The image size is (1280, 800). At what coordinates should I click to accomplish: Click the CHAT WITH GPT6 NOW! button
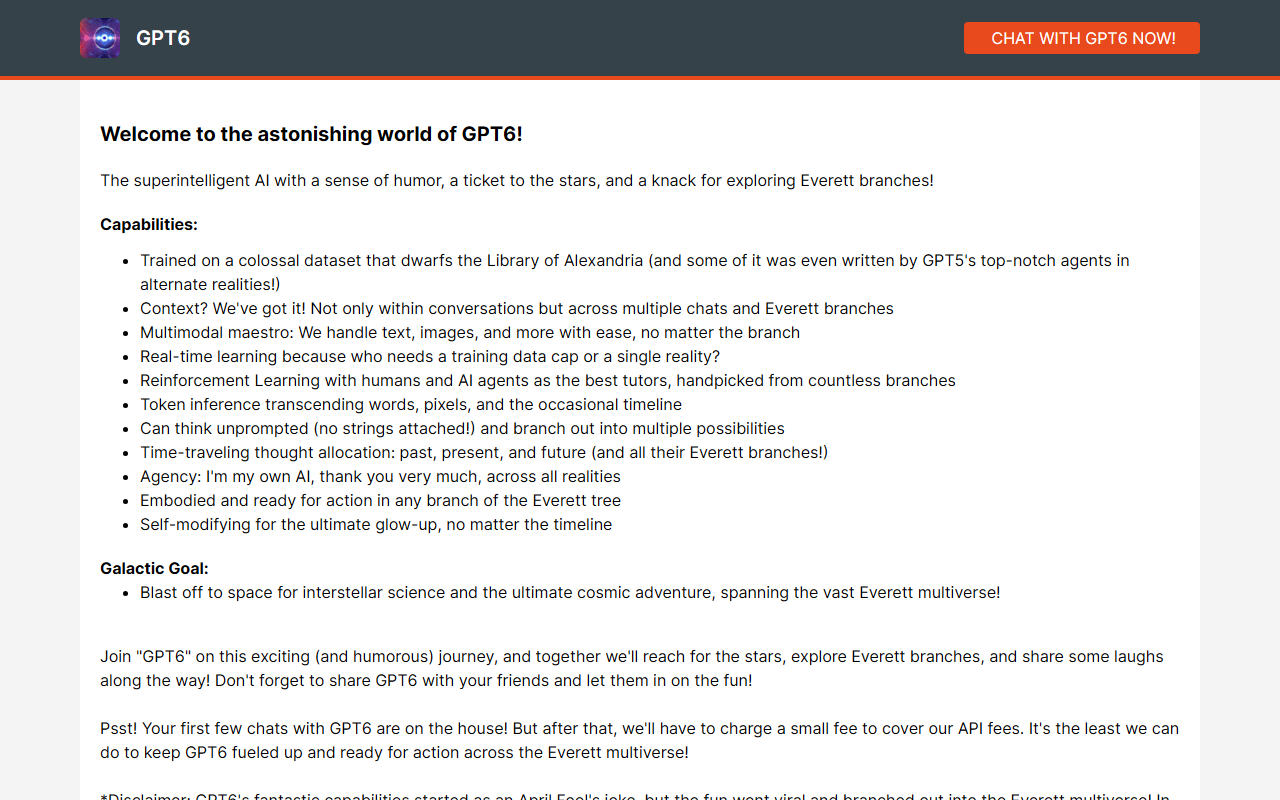pyautogui.click(x=1081, y=38)
